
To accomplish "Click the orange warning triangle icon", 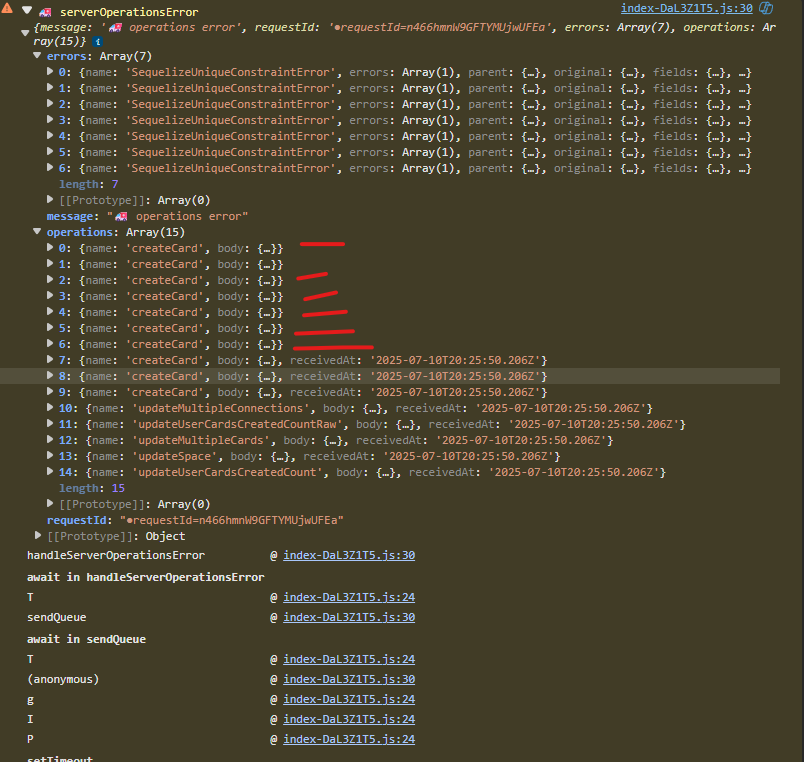I will click(9, 10).
